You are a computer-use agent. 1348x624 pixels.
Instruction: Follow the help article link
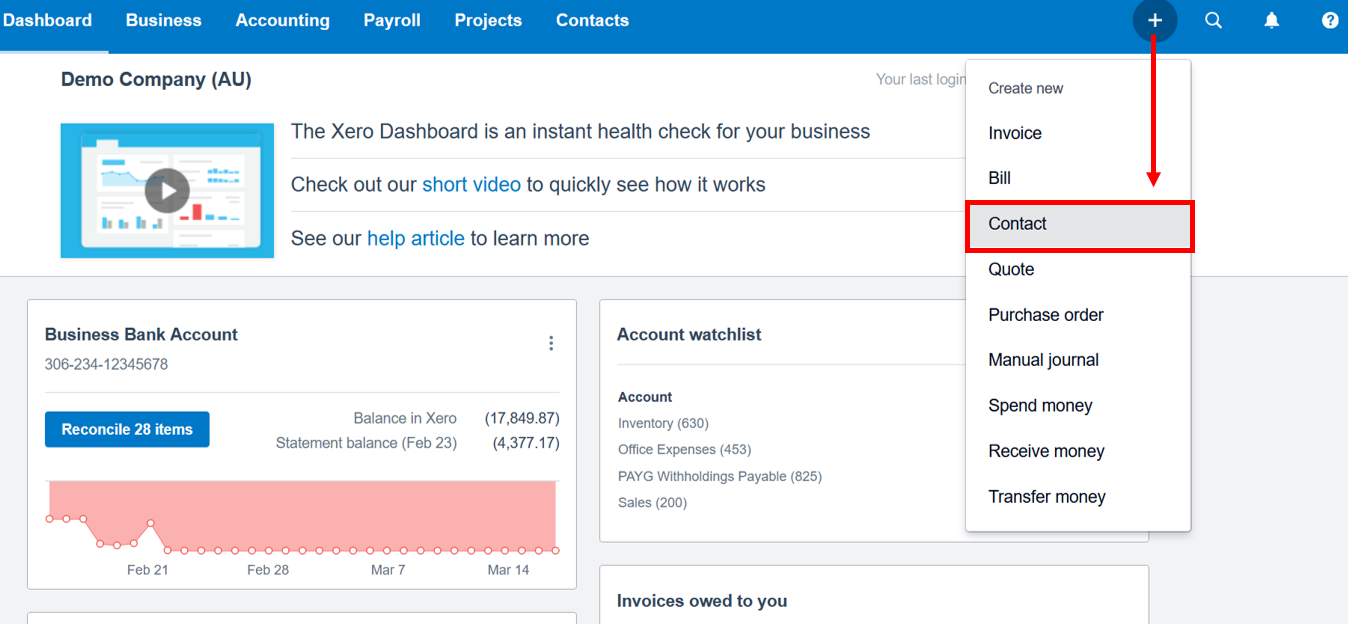click(x=416, y=238)
